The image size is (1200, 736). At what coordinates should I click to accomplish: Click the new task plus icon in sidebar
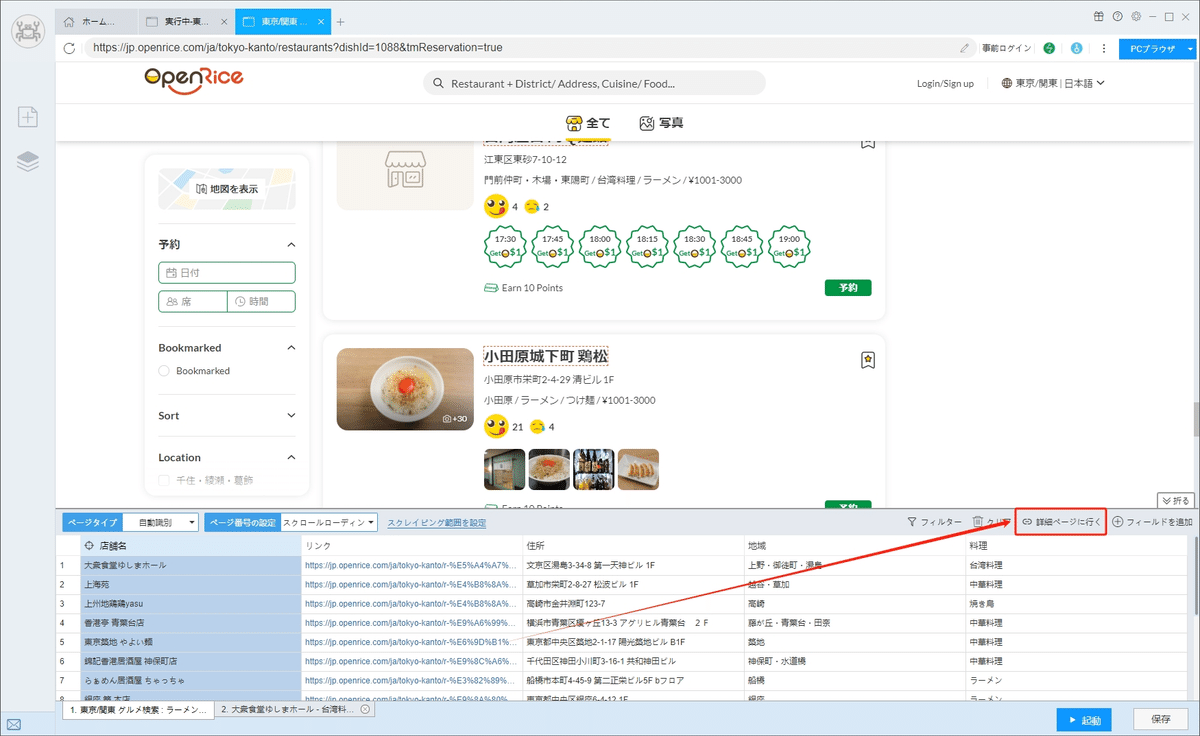pos(28,117)
